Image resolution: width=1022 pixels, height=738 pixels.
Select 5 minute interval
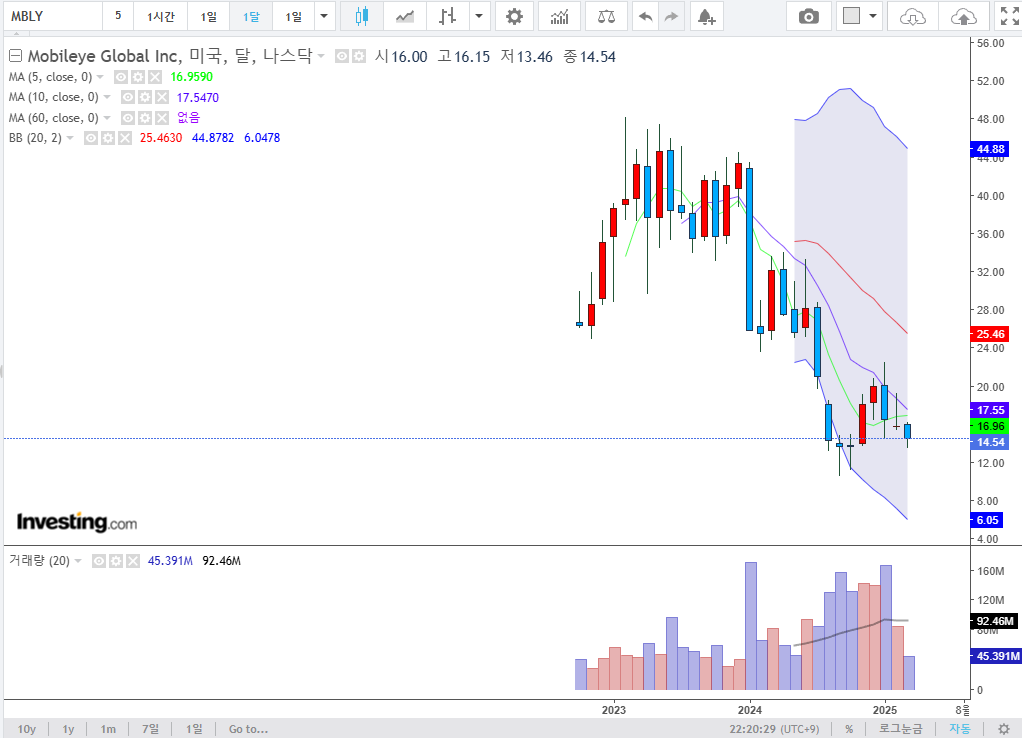118,16
